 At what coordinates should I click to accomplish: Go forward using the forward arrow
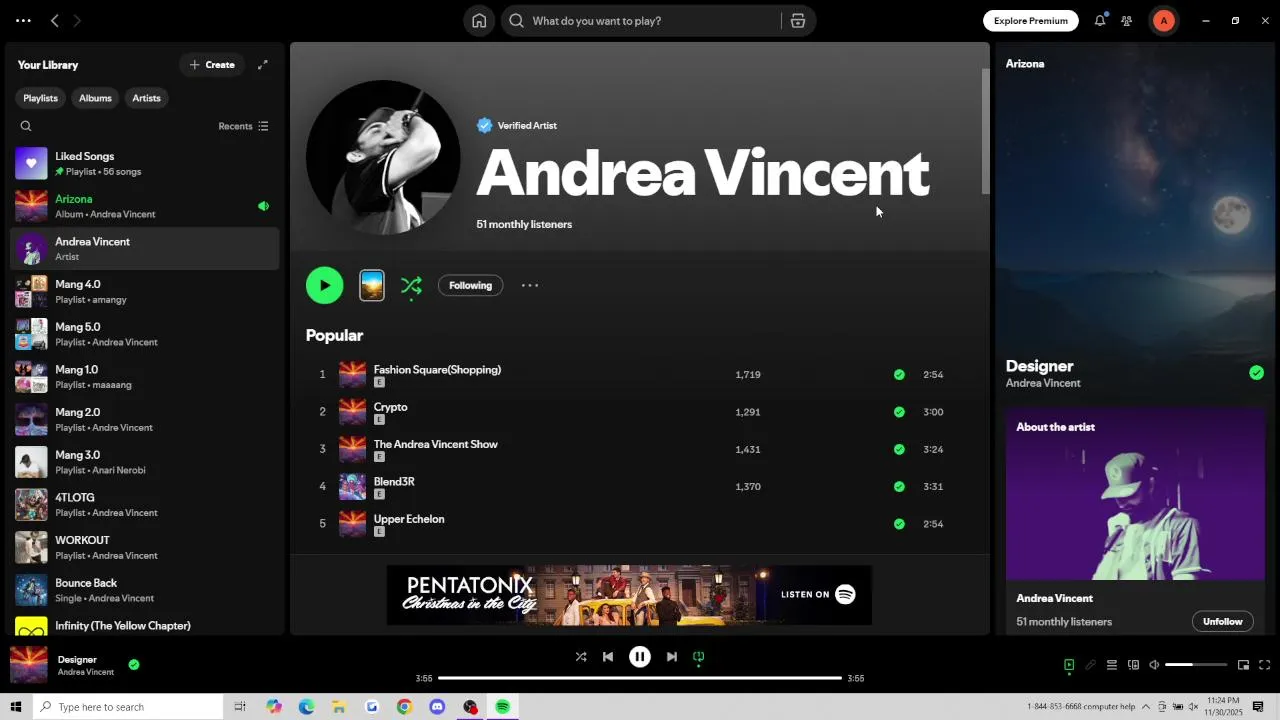[77, 21]
